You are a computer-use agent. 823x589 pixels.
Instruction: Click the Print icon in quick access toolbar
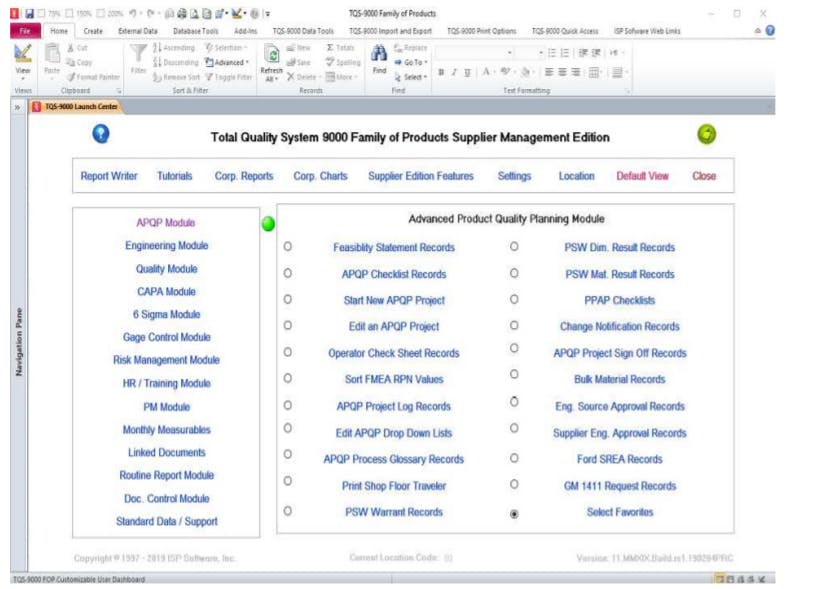pos(182,14)
